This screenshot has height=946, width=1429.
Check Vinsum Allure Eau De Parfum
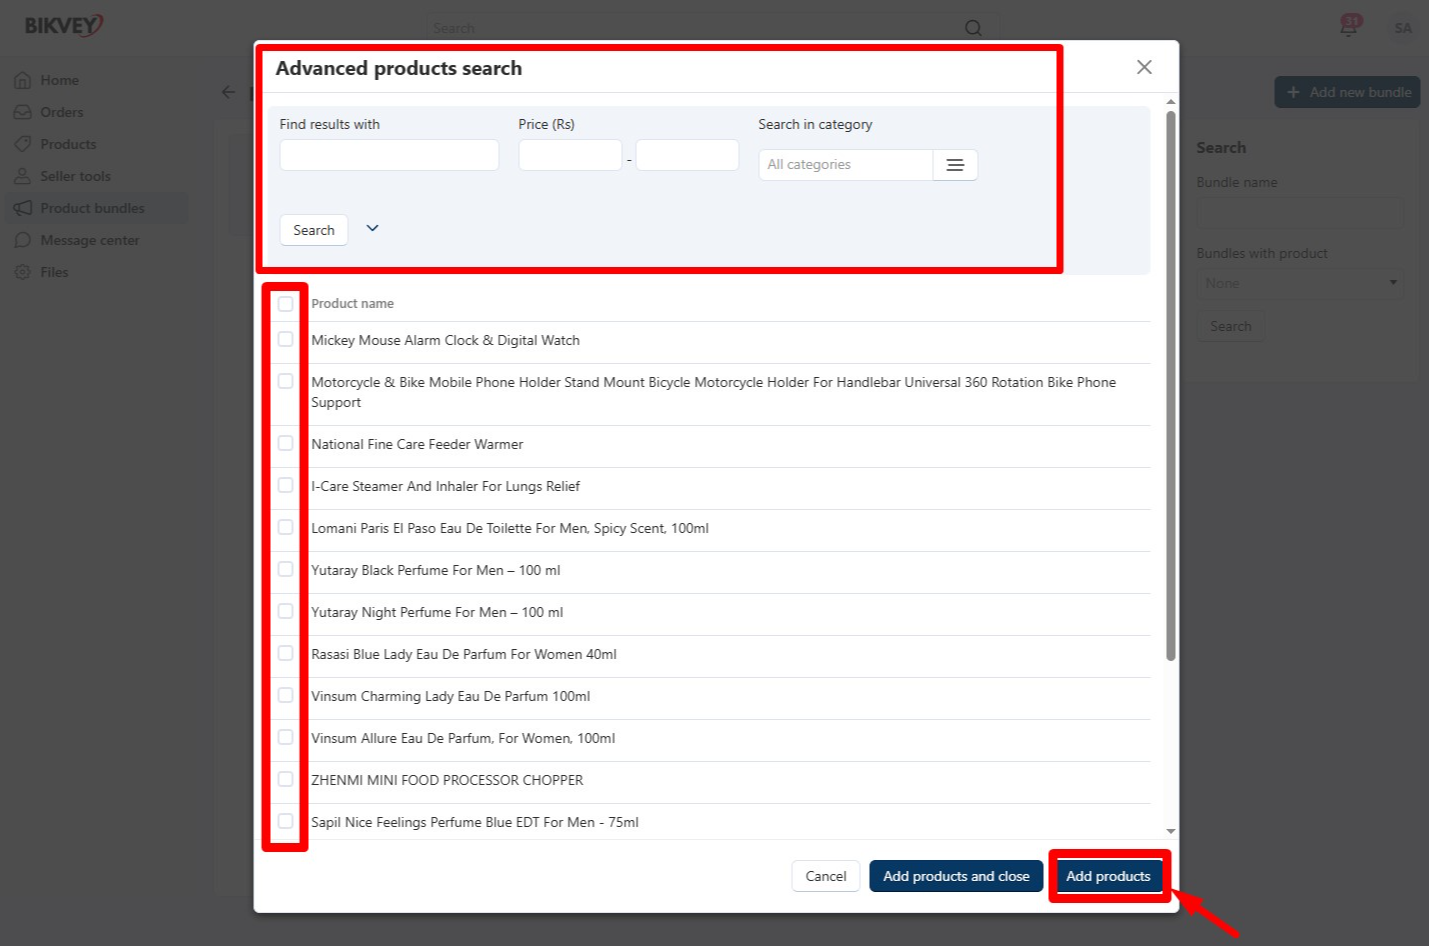coord(286,737)
